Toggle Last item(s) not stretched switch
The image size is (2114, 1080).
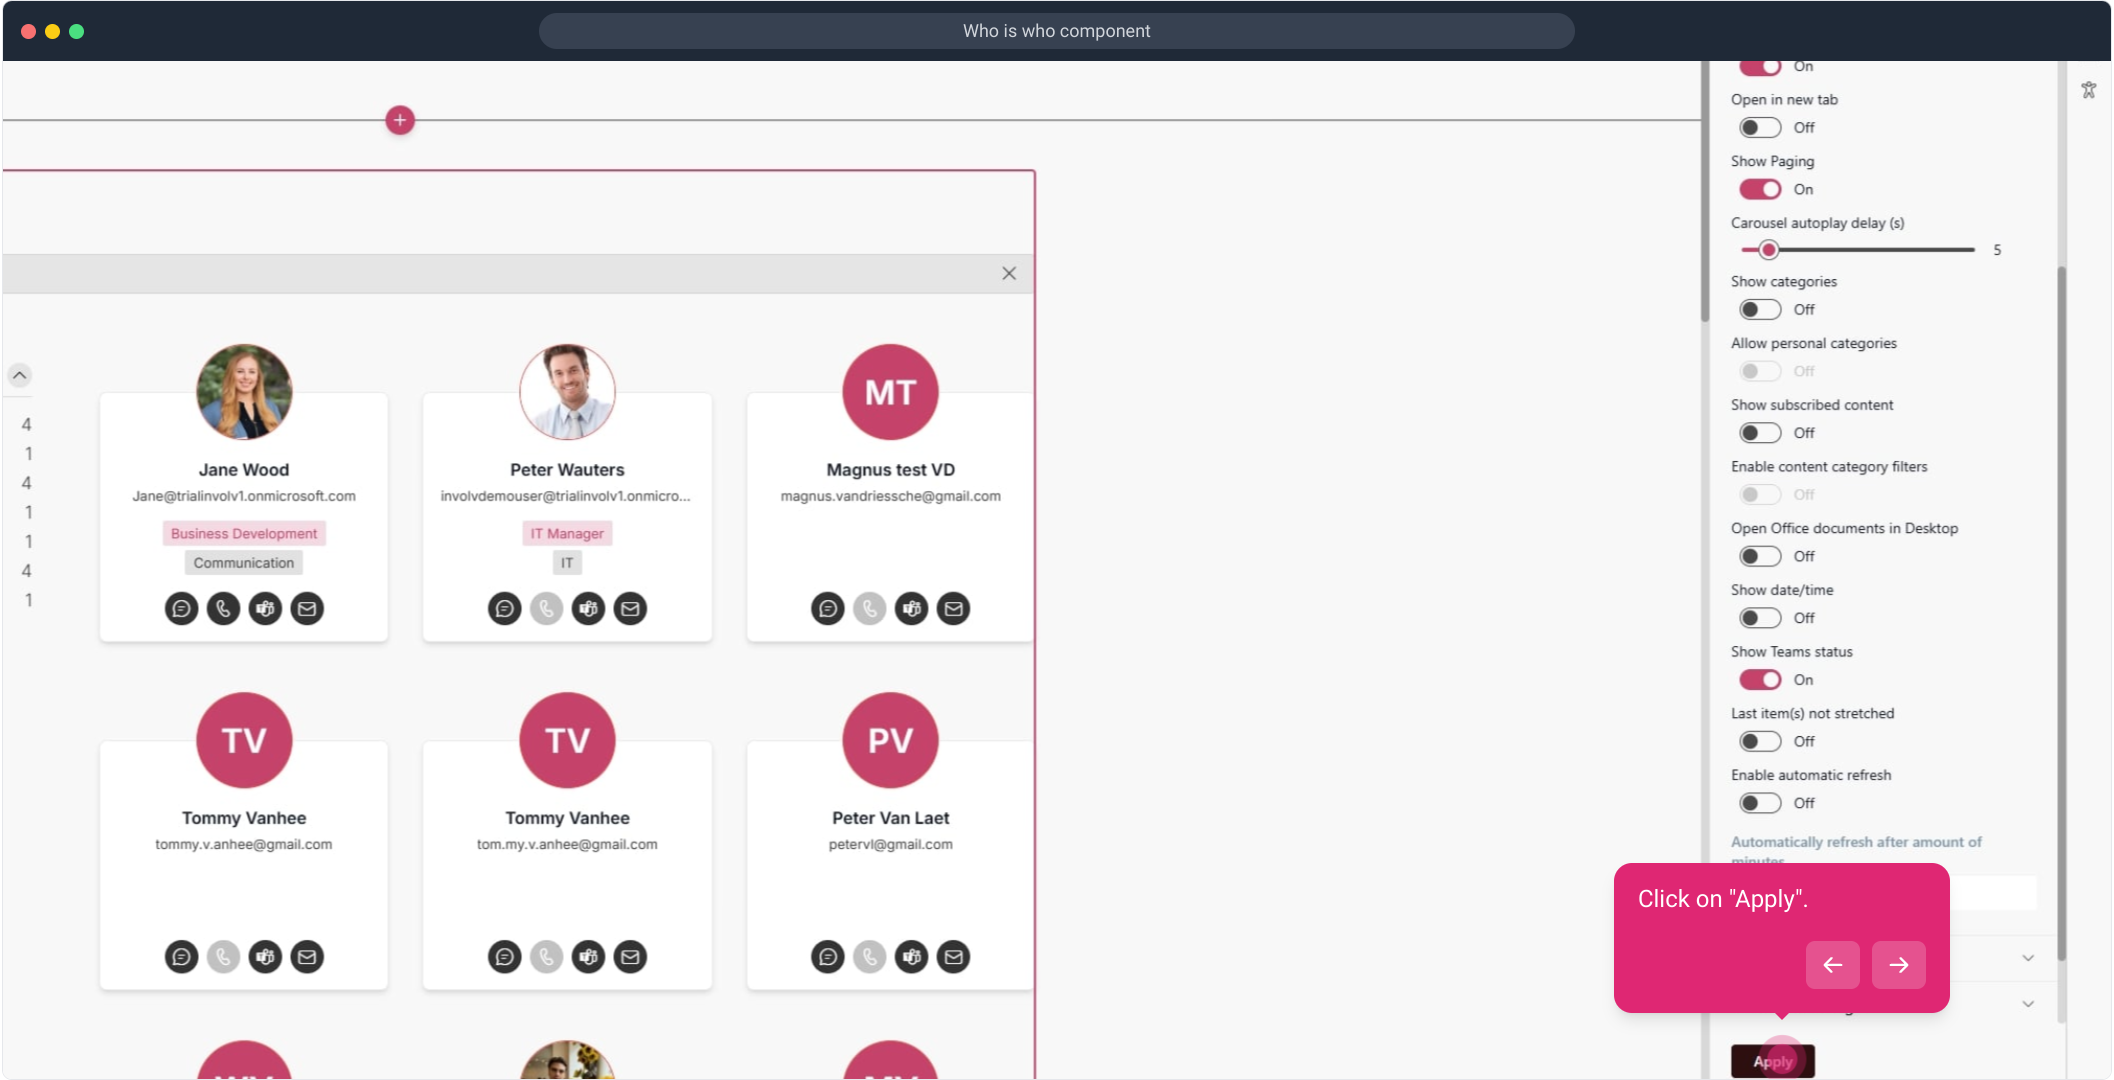(x=1760, y=741)
